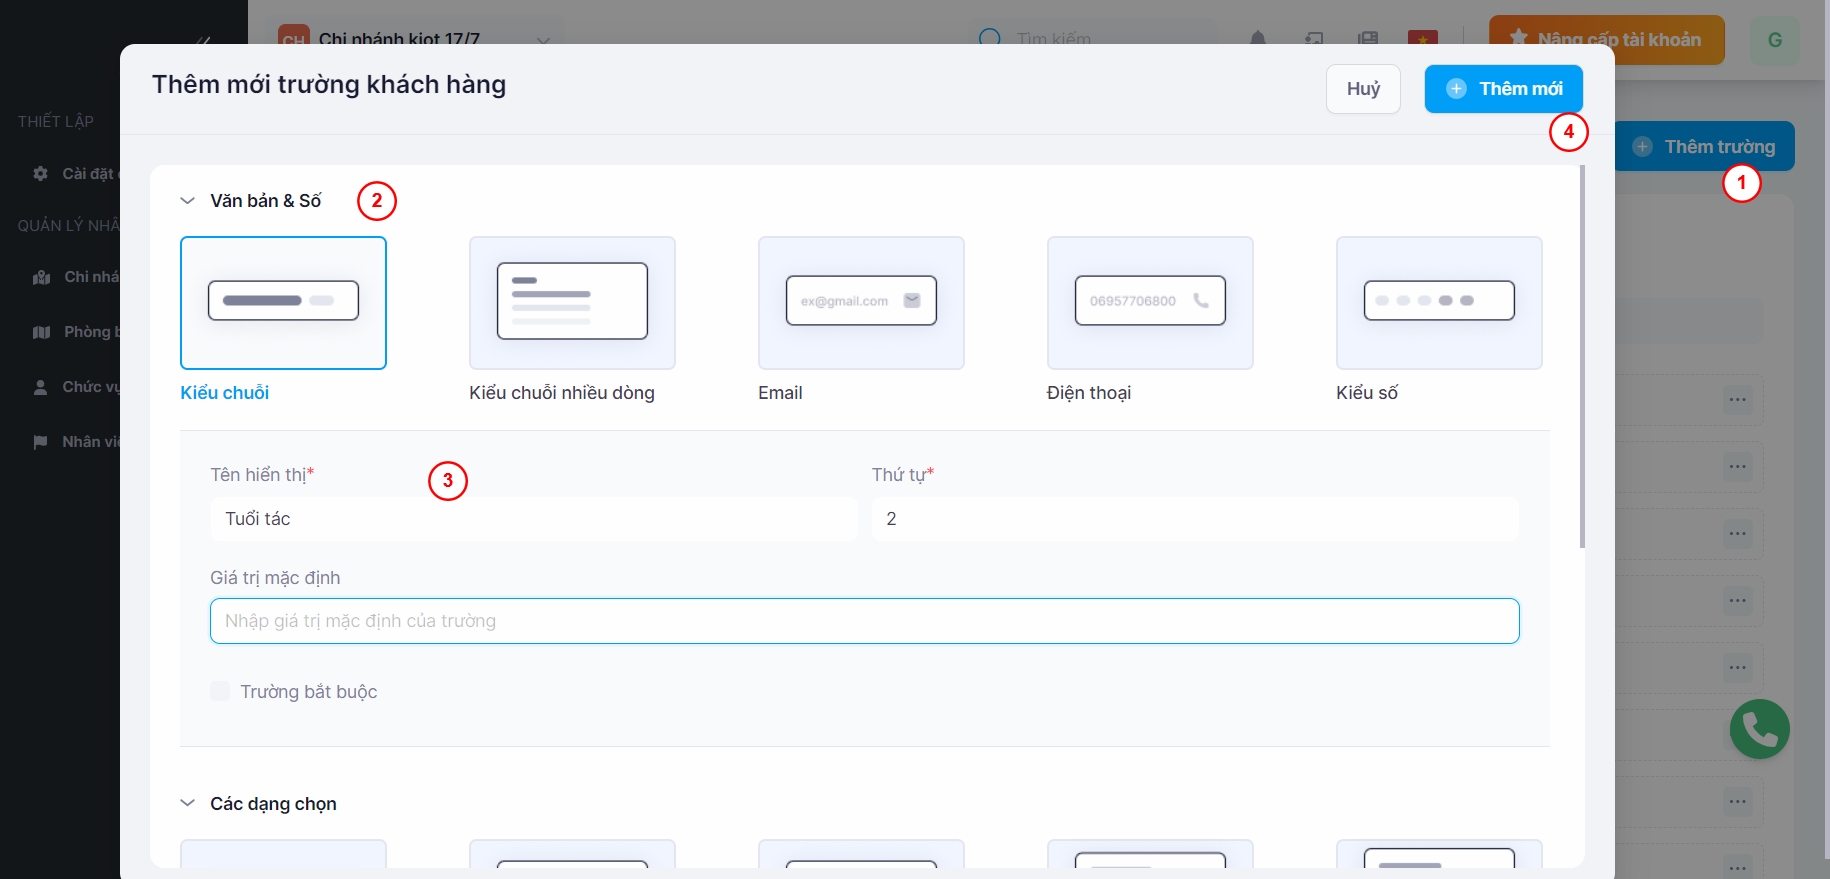This screenshot has width=1830, height=879.
Task: Click the Email label under the card
Action: point(780,393)
